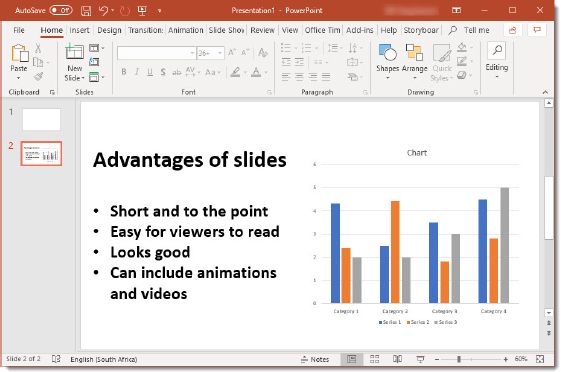Toggle Align Left
561x372 pixels.
286,77
